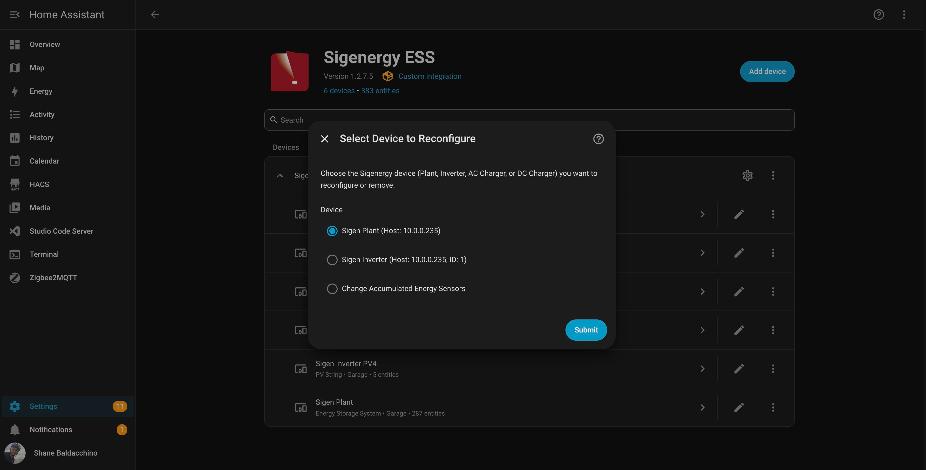The image size is (926, 470).
Task: Open the Calendar sidebar icon
Action: point(15,161)
